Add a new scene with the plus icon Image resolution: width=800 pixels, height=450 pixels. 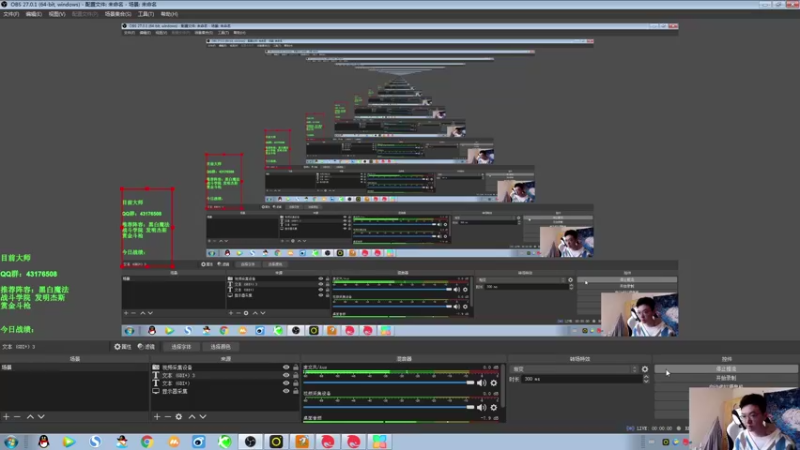(x=6, y=417)
